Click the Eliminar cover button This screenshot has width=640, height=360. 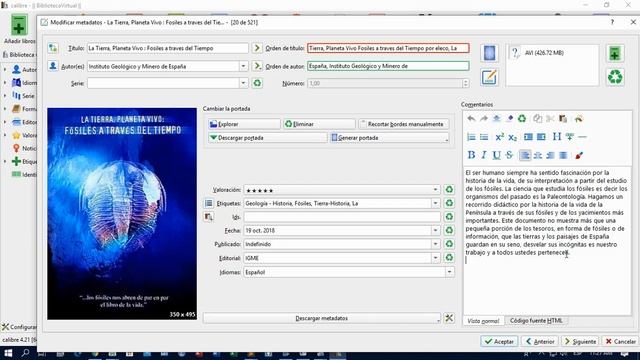click(x=319, y=124)
